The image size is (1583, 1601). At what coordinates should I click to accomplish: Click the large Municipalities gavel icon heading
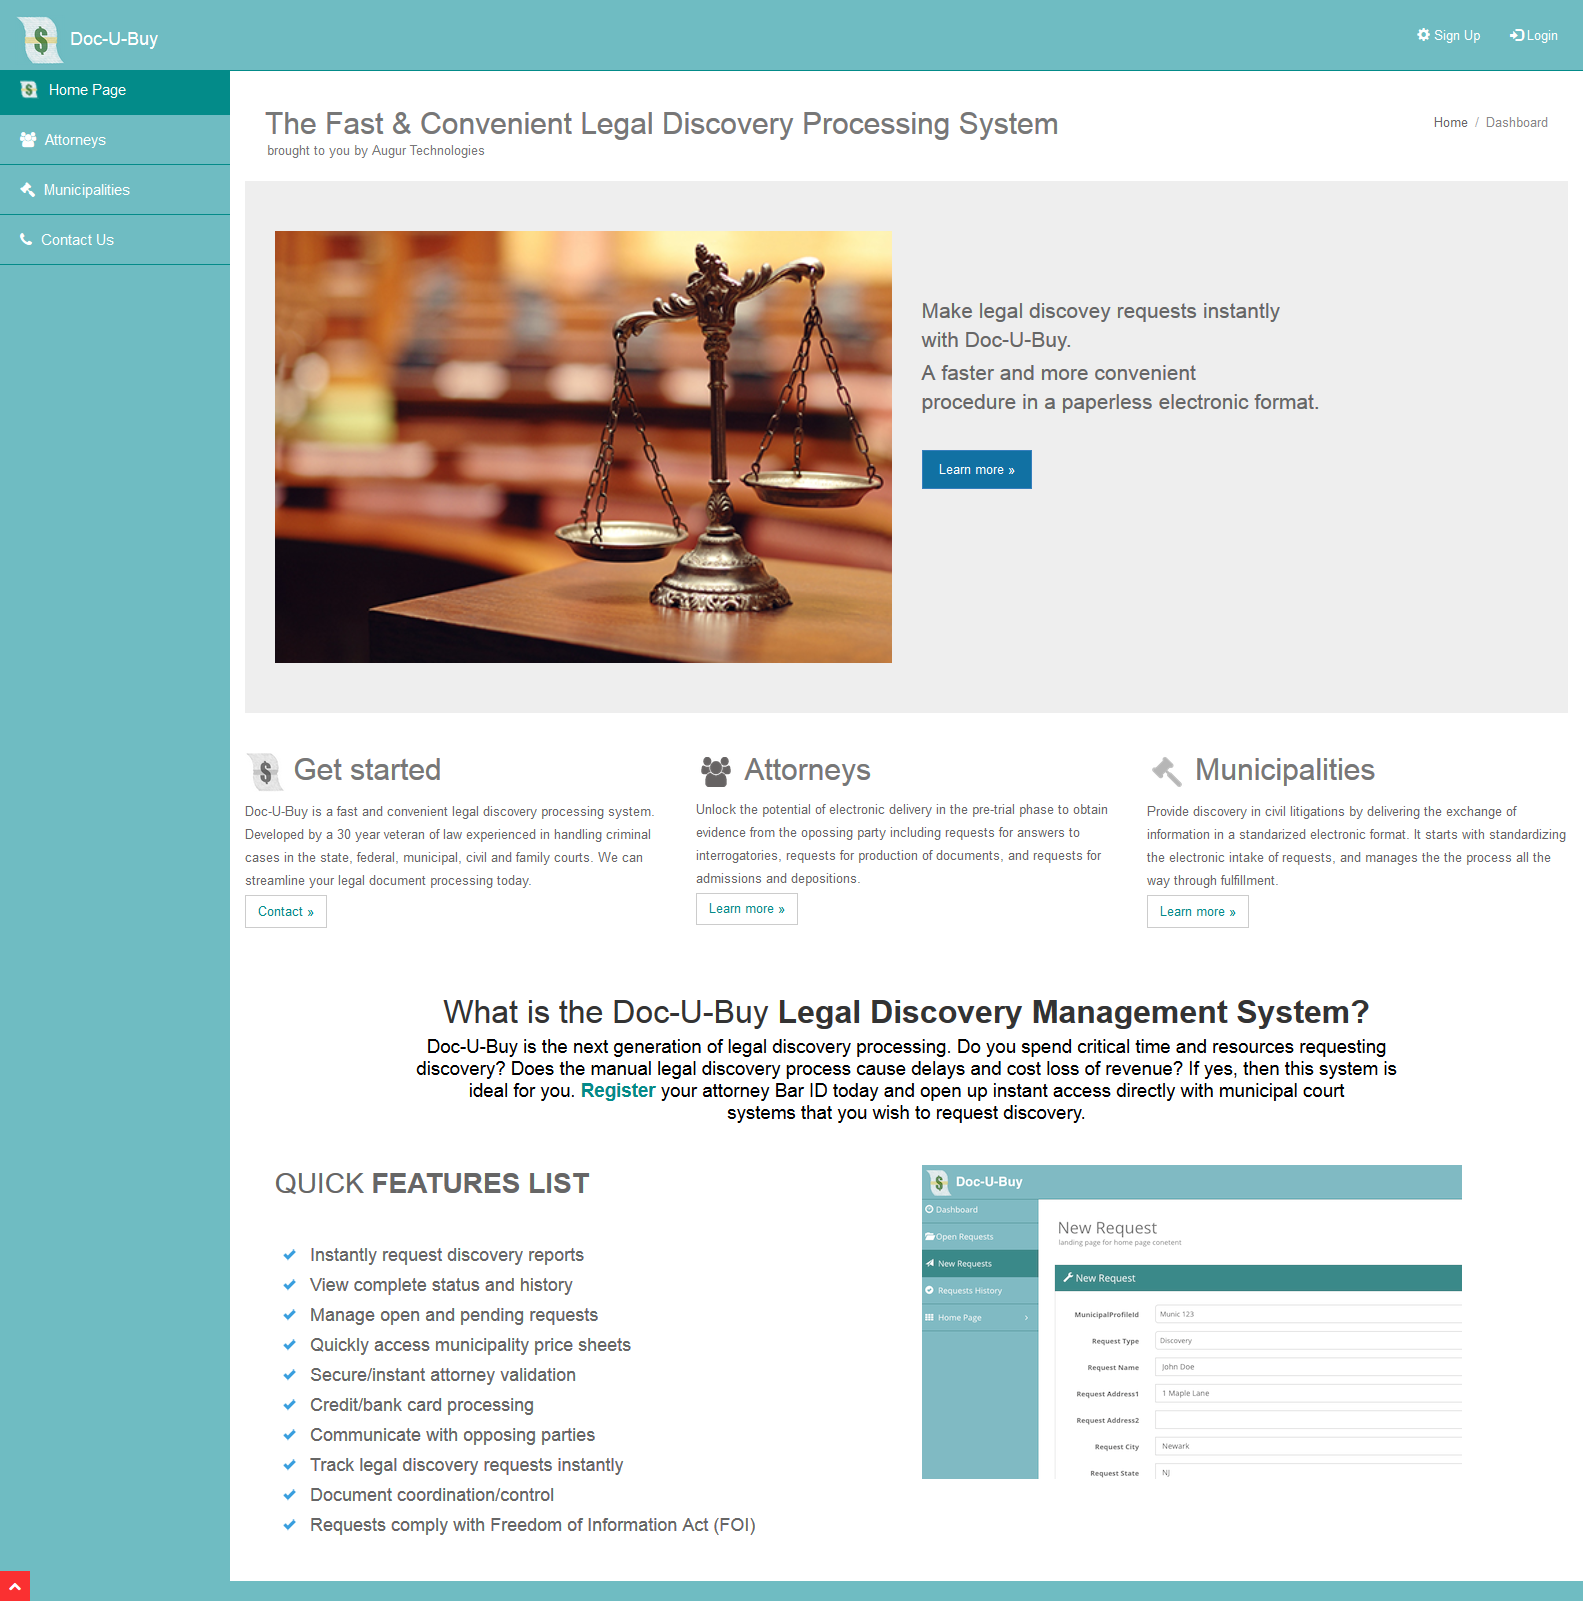tap(1166, 771)
